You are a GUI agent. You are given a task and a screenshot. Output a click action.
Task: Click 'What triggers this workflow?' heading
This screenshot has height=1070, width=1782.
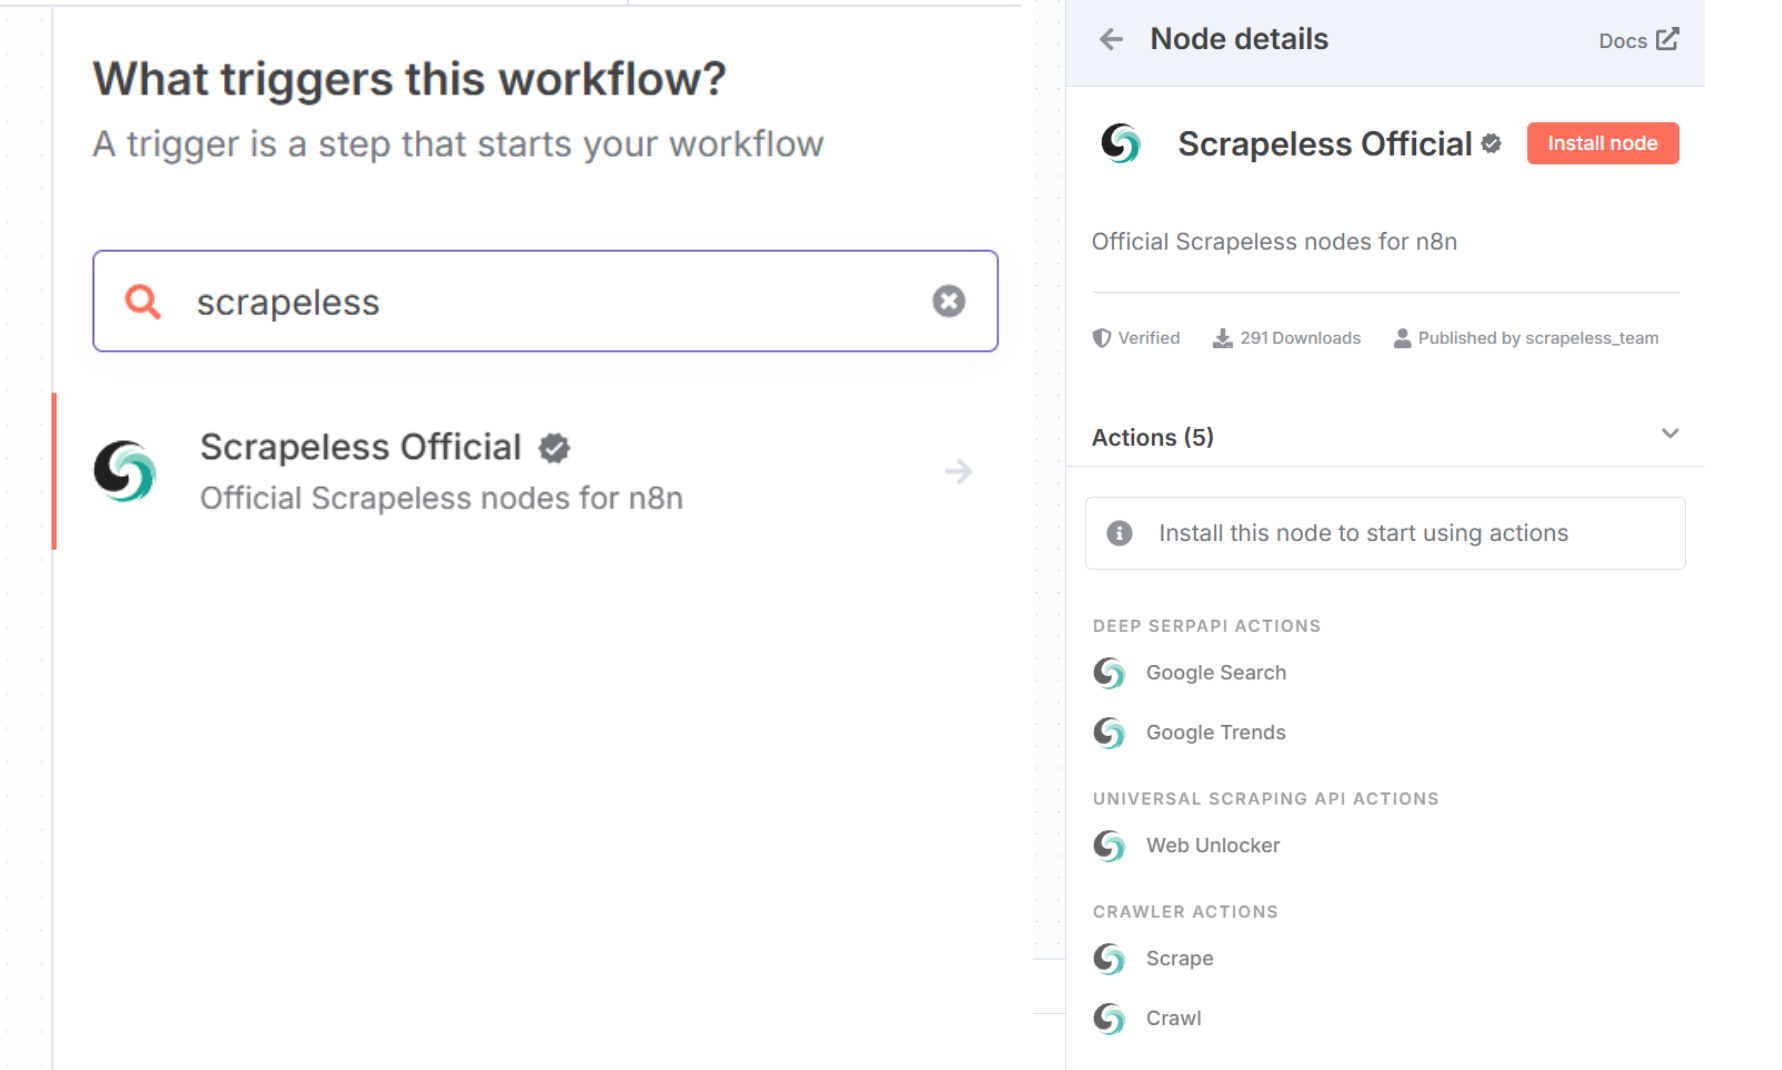(x=409, y=79)
